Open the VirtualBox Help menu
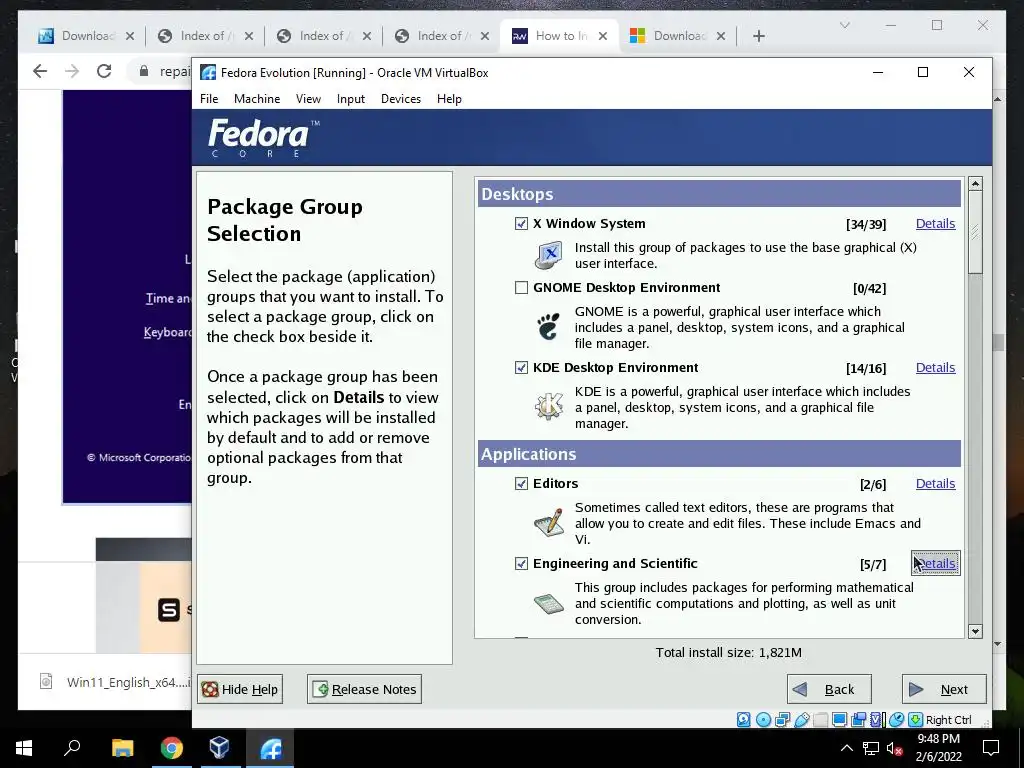This screenshot has height=768, width=1024. tap(449, 99)
